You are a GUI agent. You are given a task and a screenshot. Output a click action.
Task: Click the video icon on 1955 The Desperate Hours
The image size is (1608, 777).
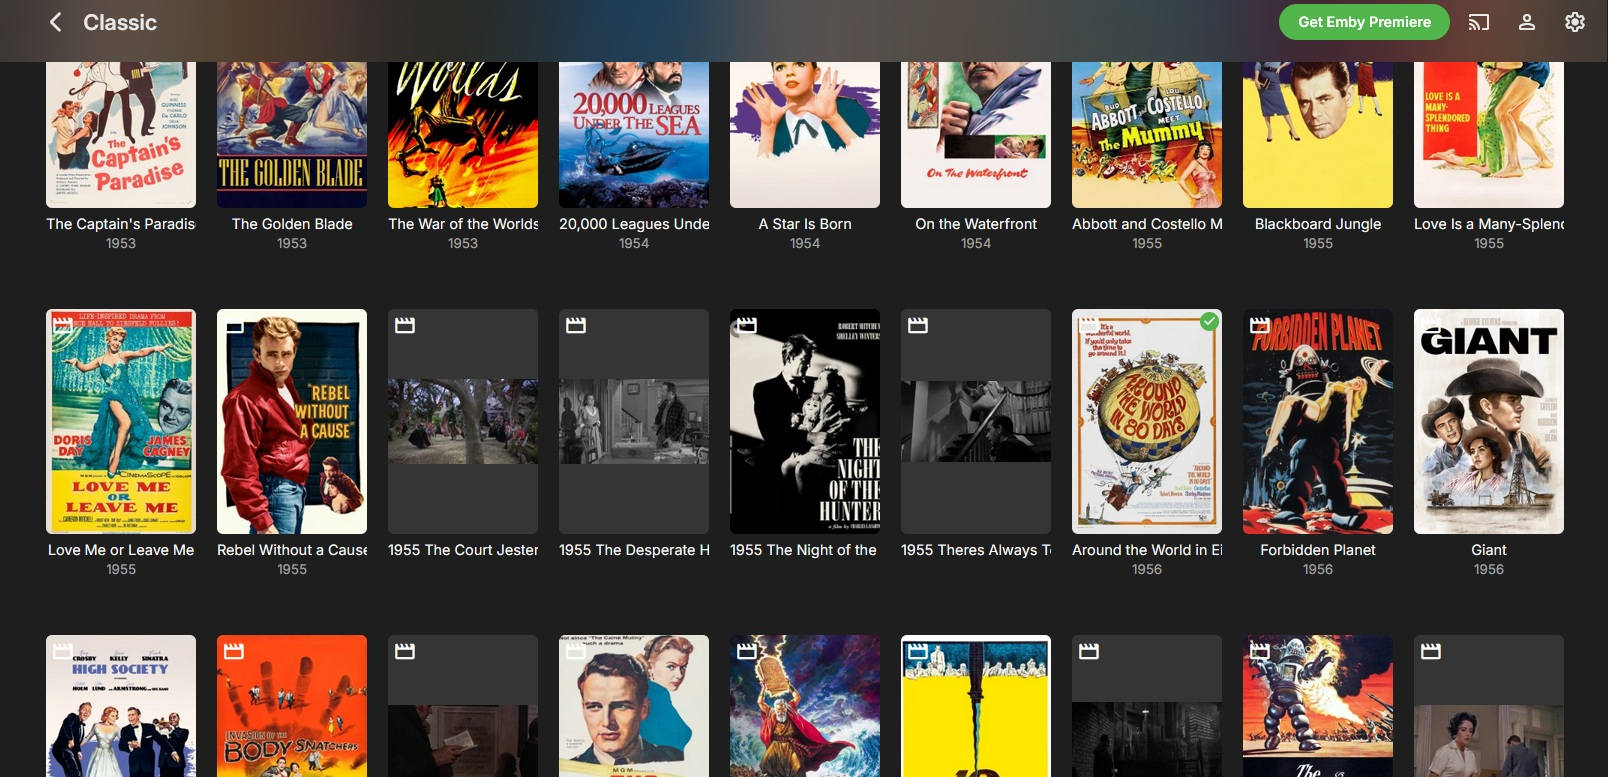(576, 325)
